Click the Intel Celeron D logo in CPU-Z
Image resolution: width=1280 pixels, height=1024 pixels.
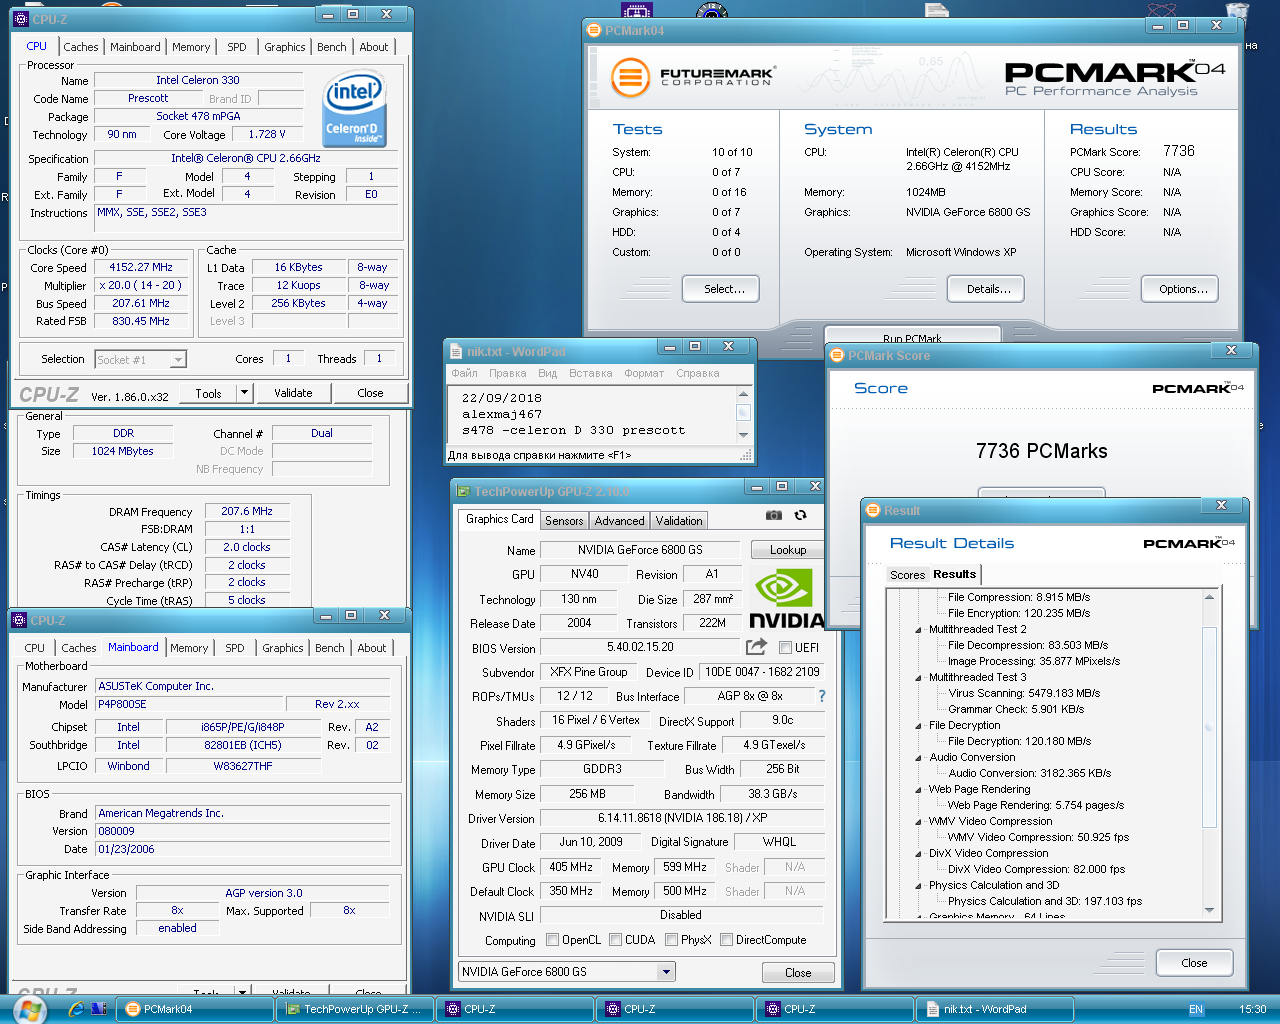tap(355, 108)
